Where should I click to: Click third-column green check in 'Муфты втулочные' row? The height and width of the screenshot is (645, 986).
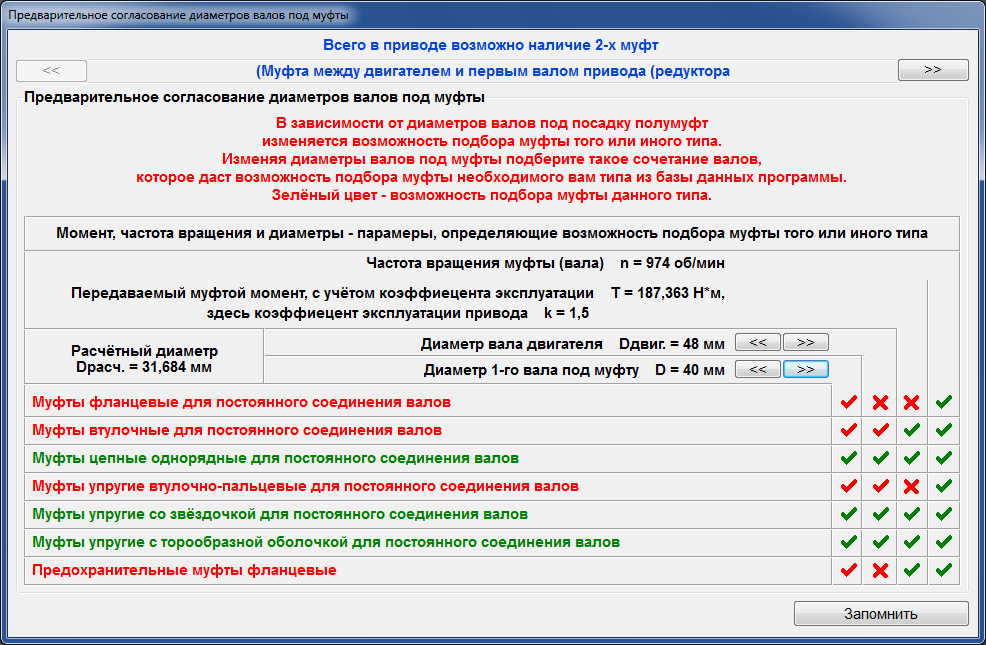(x=912, y=430)
